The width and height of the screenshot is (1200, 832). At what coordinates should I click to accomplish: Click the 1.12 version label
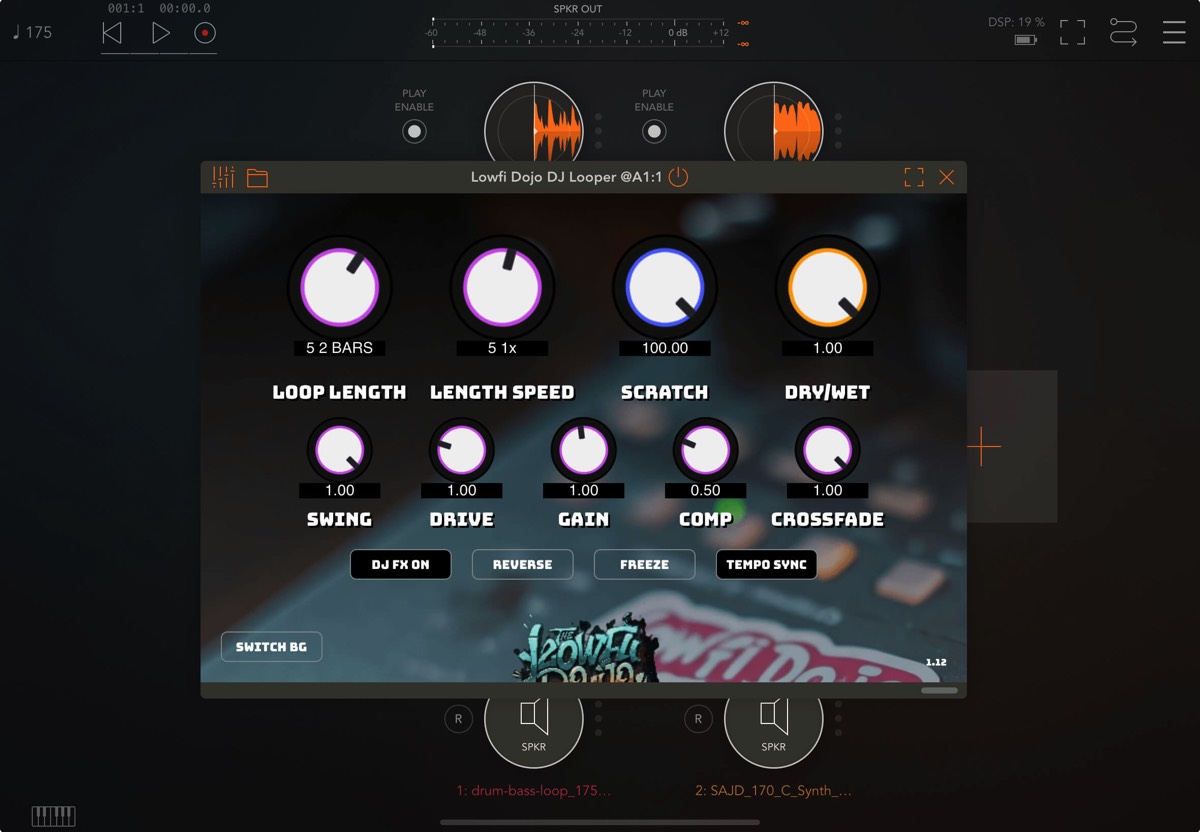(x=936, y=662)
